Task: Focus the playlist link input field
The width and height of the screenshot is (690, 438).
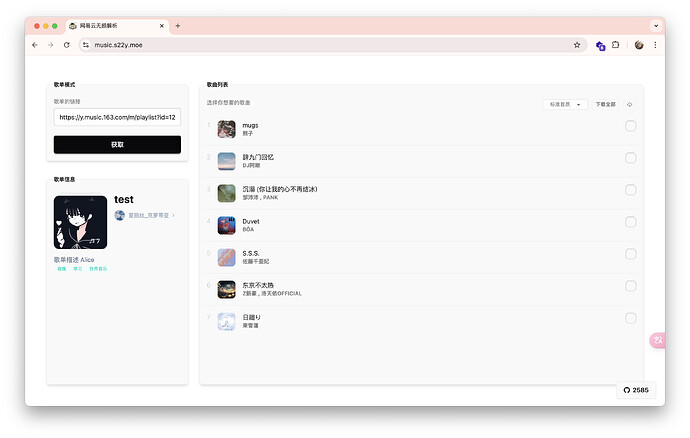Action: pos(117,117)
